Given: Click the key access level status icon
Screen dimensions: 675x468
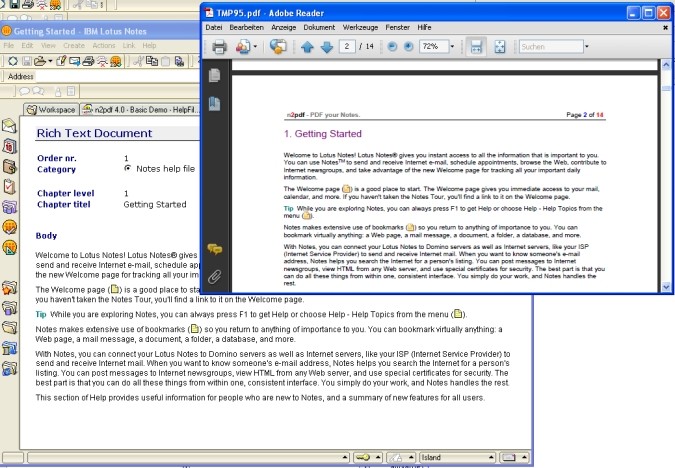Looking at the screenshot, I should pyautogui.click(x=363, y=457).
